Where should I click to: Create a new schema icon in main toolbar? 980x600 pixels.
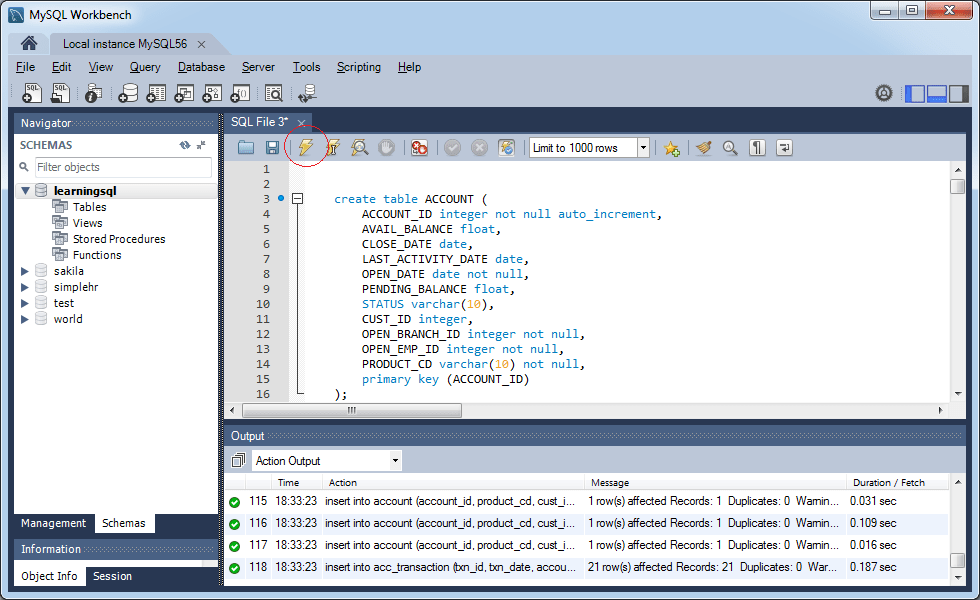pyautogui.click(x=128, y=94)
